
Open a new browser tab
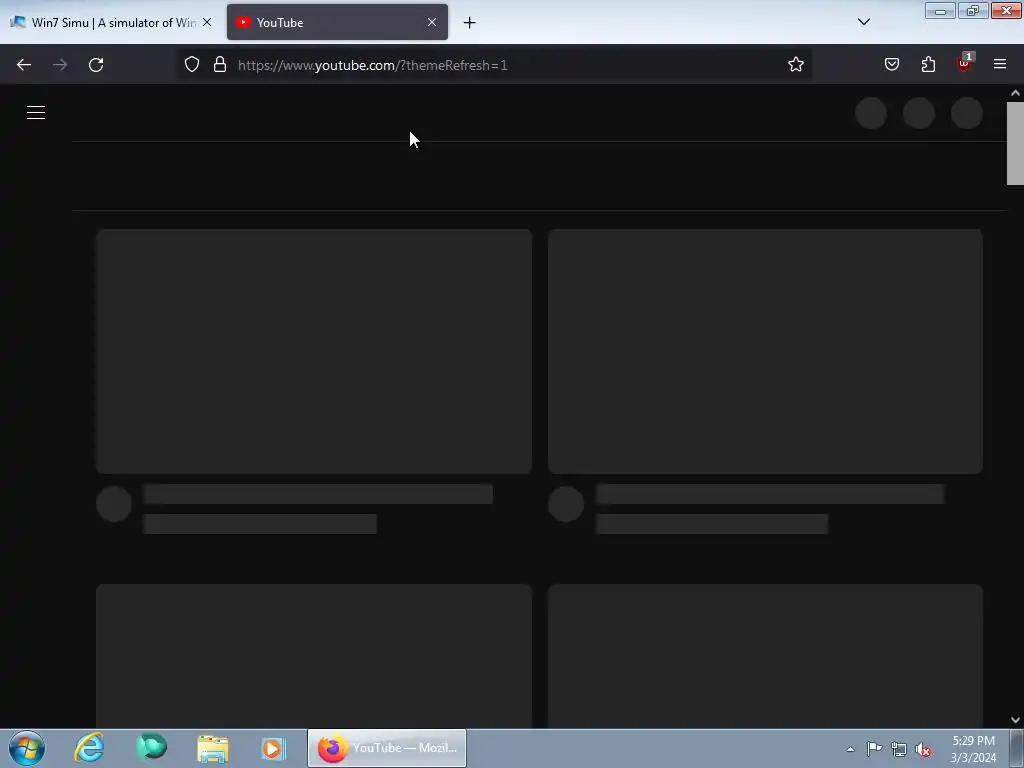pos(470,23)
